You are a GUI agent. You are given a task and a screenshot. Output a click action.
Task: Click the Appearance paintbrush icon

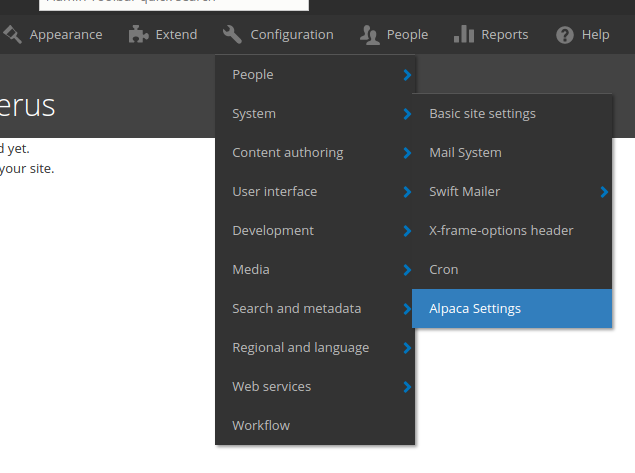(x=13, y=35)
